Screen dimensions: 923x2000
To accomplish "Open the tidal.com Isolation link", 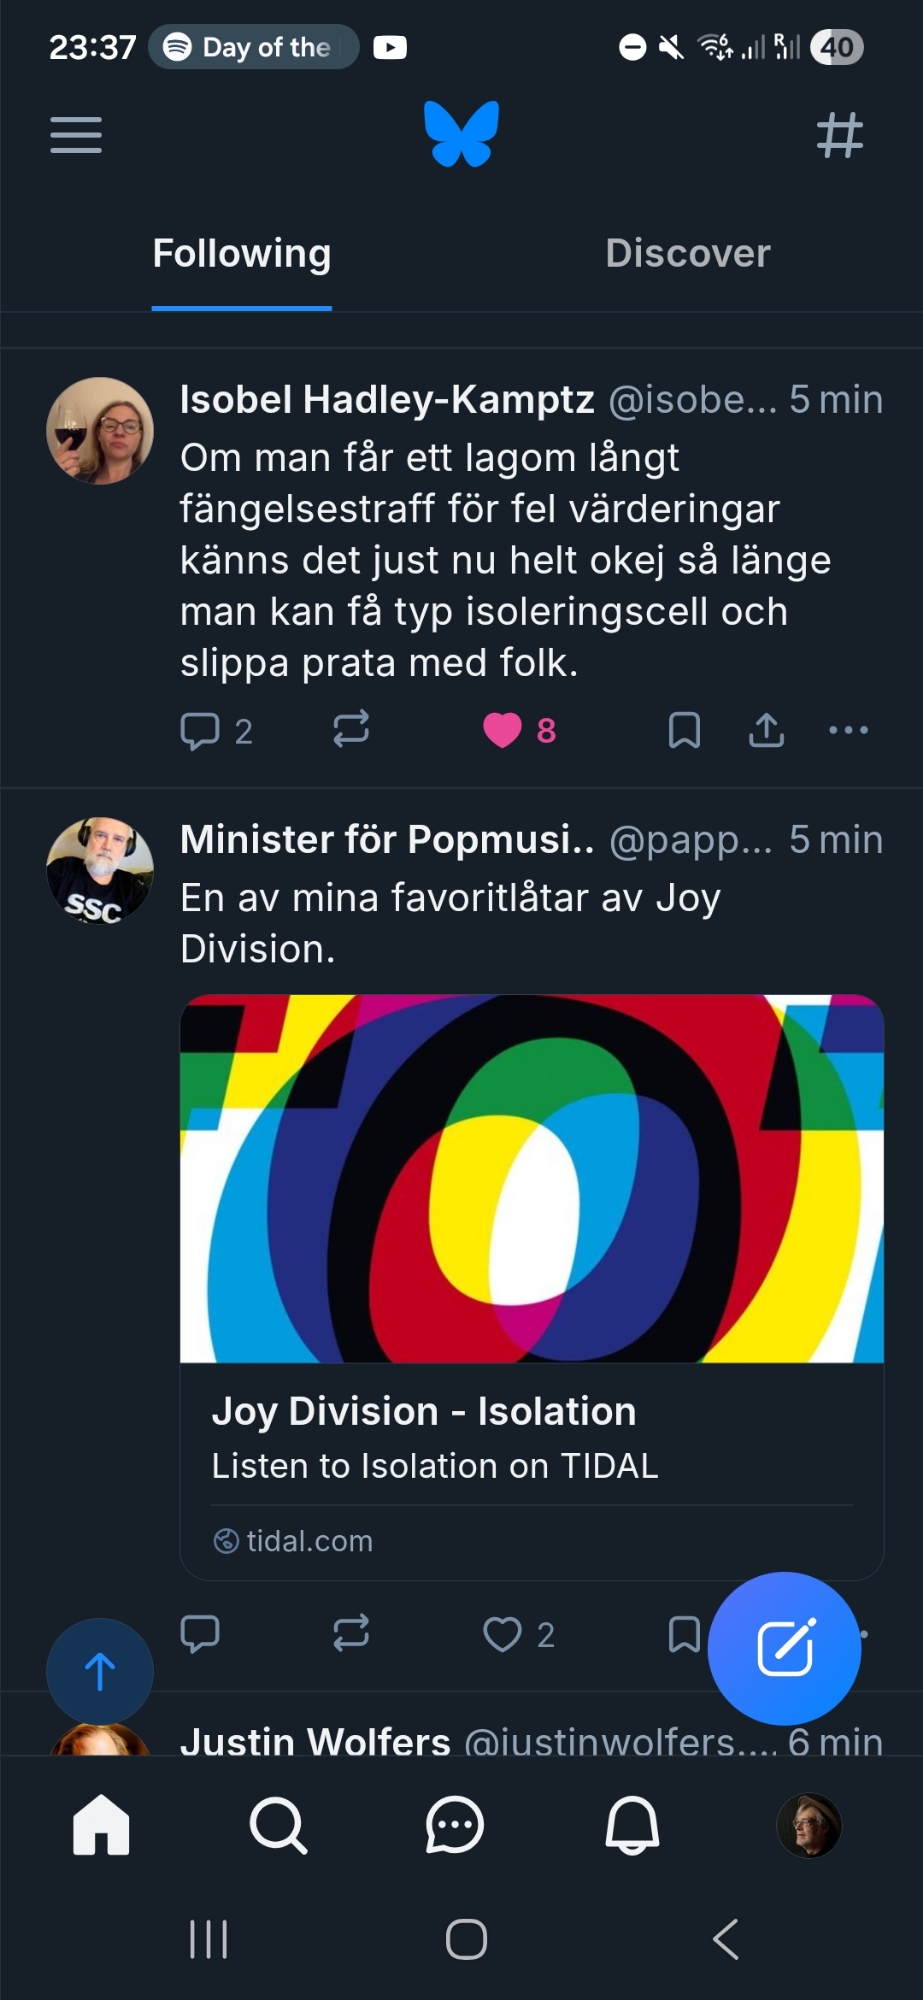I will (x=434, y=1440).
